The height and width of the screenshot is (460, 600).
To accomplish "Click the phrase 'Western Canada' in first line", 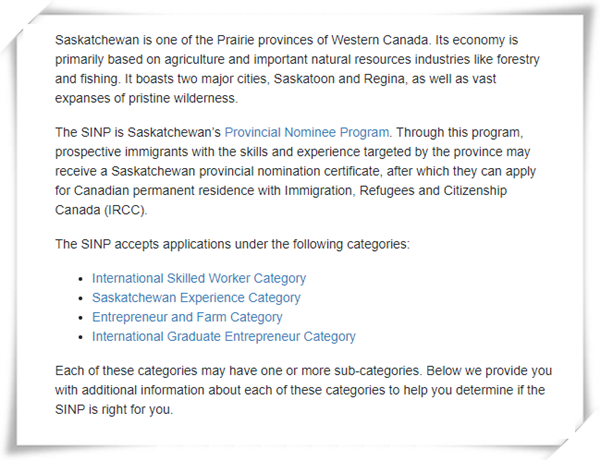I will [380, 40].
